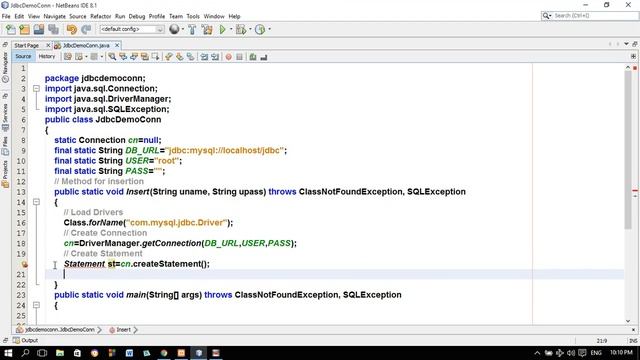This screenshot has height=360, width=640.
Task: Click the Clean and Build Project icon
Action: [207, 29]
